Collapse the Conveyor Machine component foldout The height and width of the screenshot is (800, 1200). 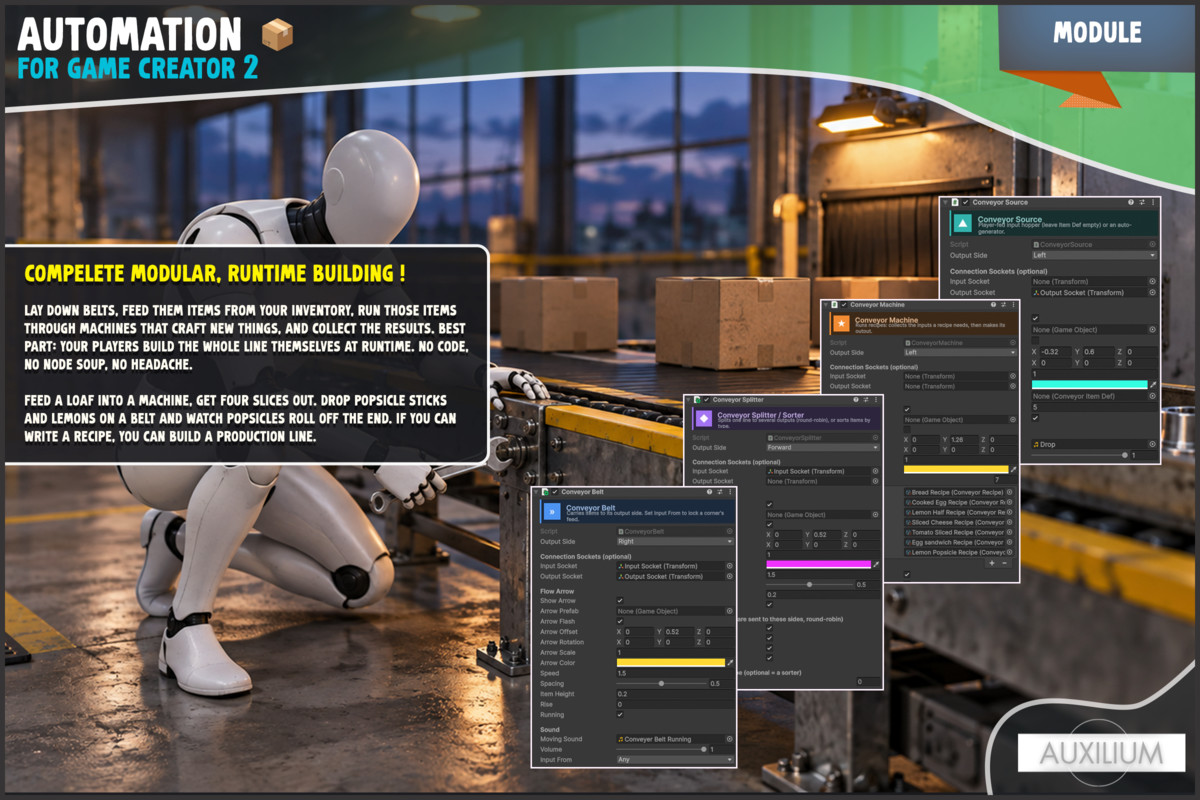click(x=826, y=305)
